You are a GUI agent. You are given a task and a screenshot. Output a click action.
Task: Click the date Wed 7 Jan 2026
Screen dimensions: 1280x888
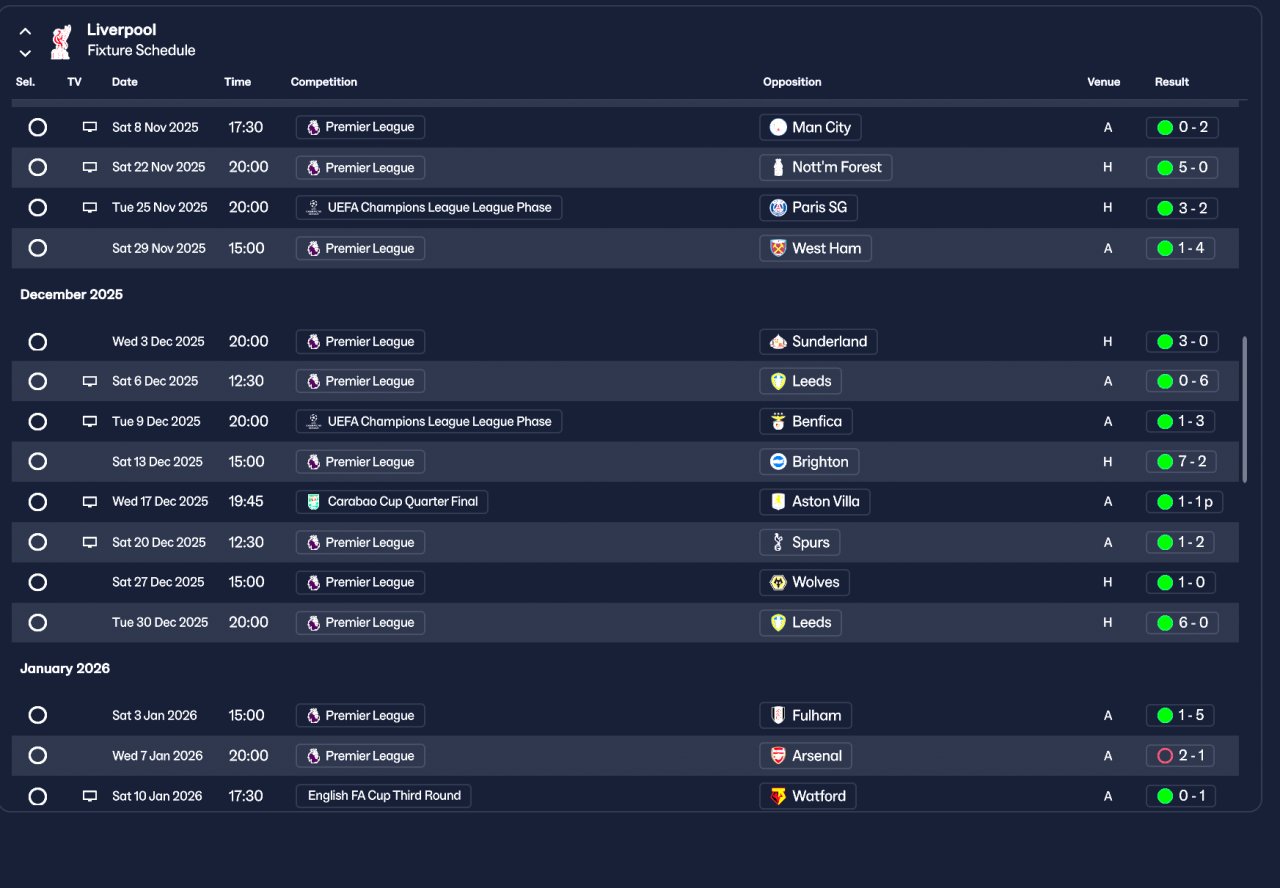point(157,756)
